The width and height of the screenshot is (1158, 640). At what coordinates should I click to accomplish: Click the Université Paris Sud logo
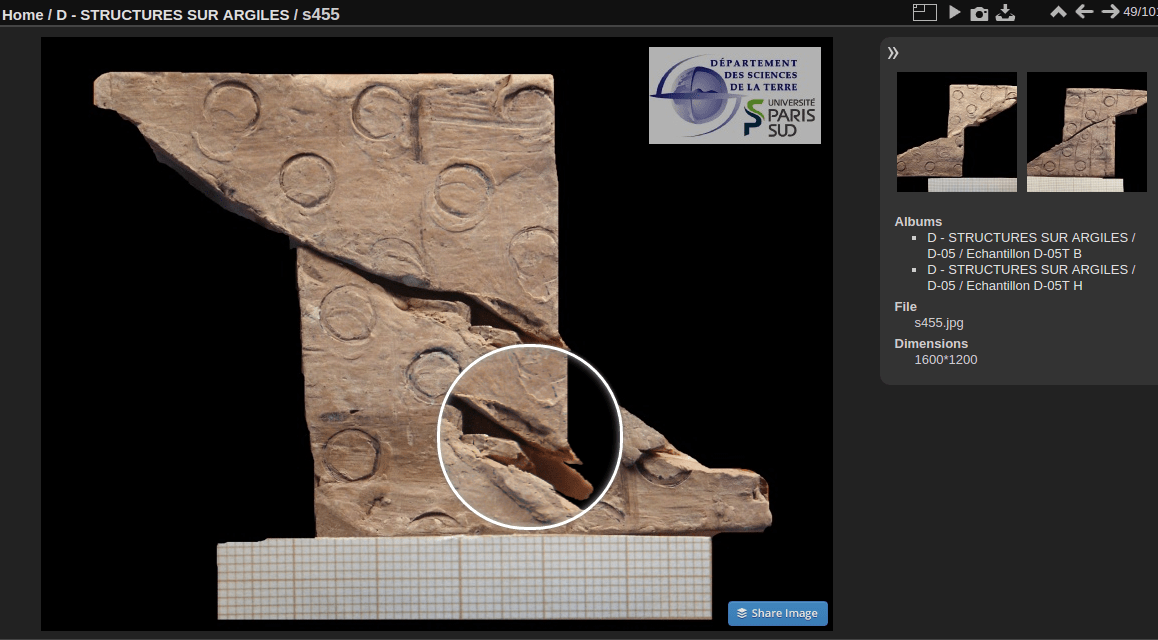(x=735, y=95)
